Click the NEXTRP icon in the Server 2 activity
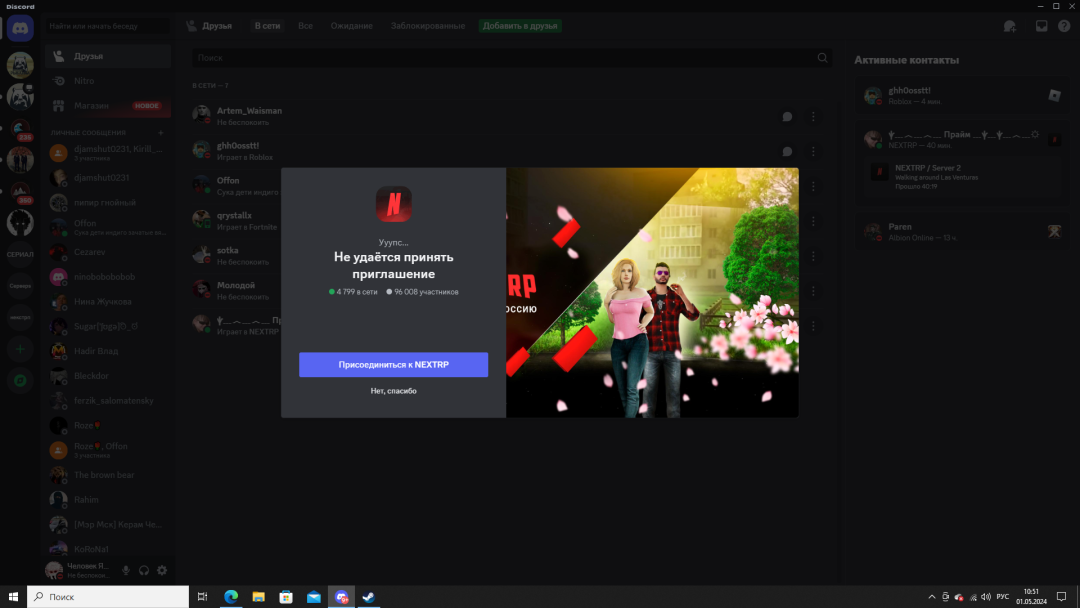Viewport: 1080px width, 608px height. click(880, 171)
